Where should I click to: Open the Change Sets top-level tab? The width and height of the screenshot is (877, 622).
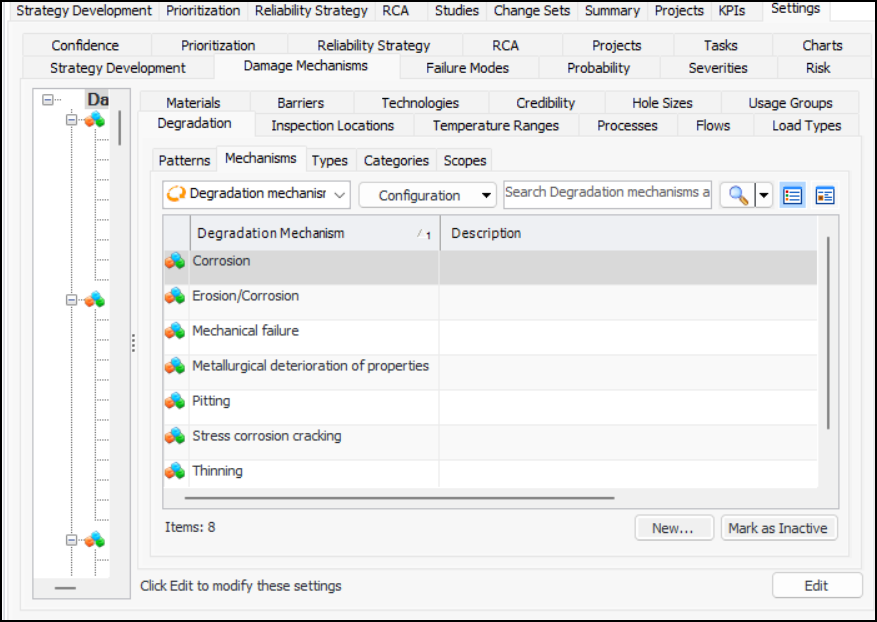pos(532,11)
